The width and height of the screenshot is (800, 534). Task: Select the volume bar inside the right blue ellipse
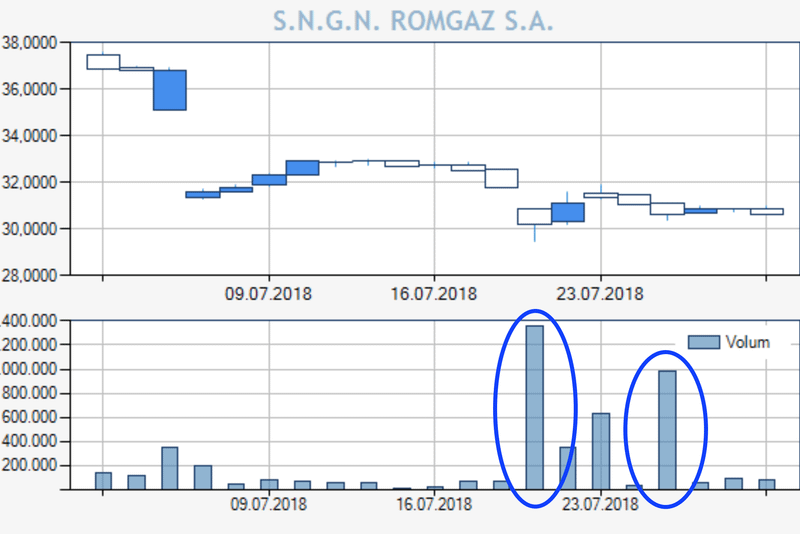click(x=667, y=430)
